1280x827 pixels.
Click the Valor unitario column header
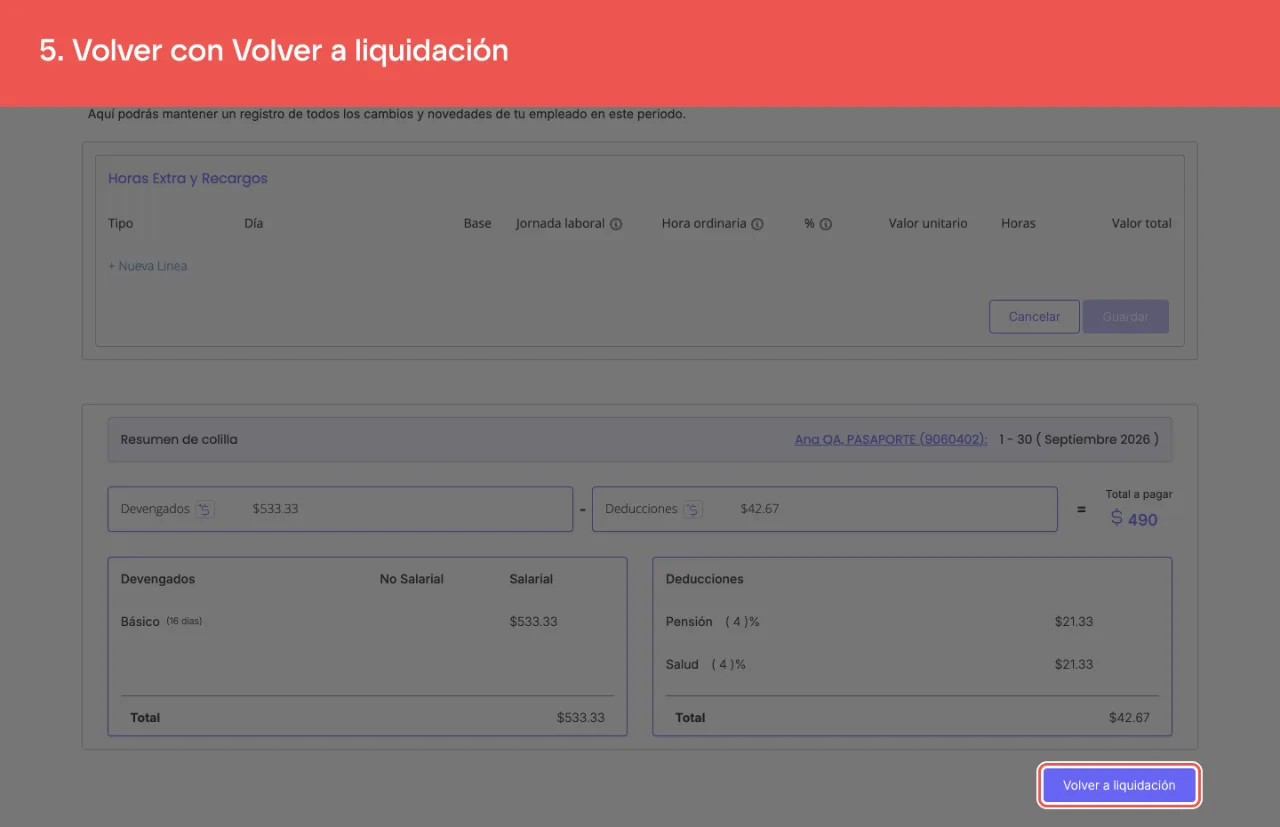928,223
